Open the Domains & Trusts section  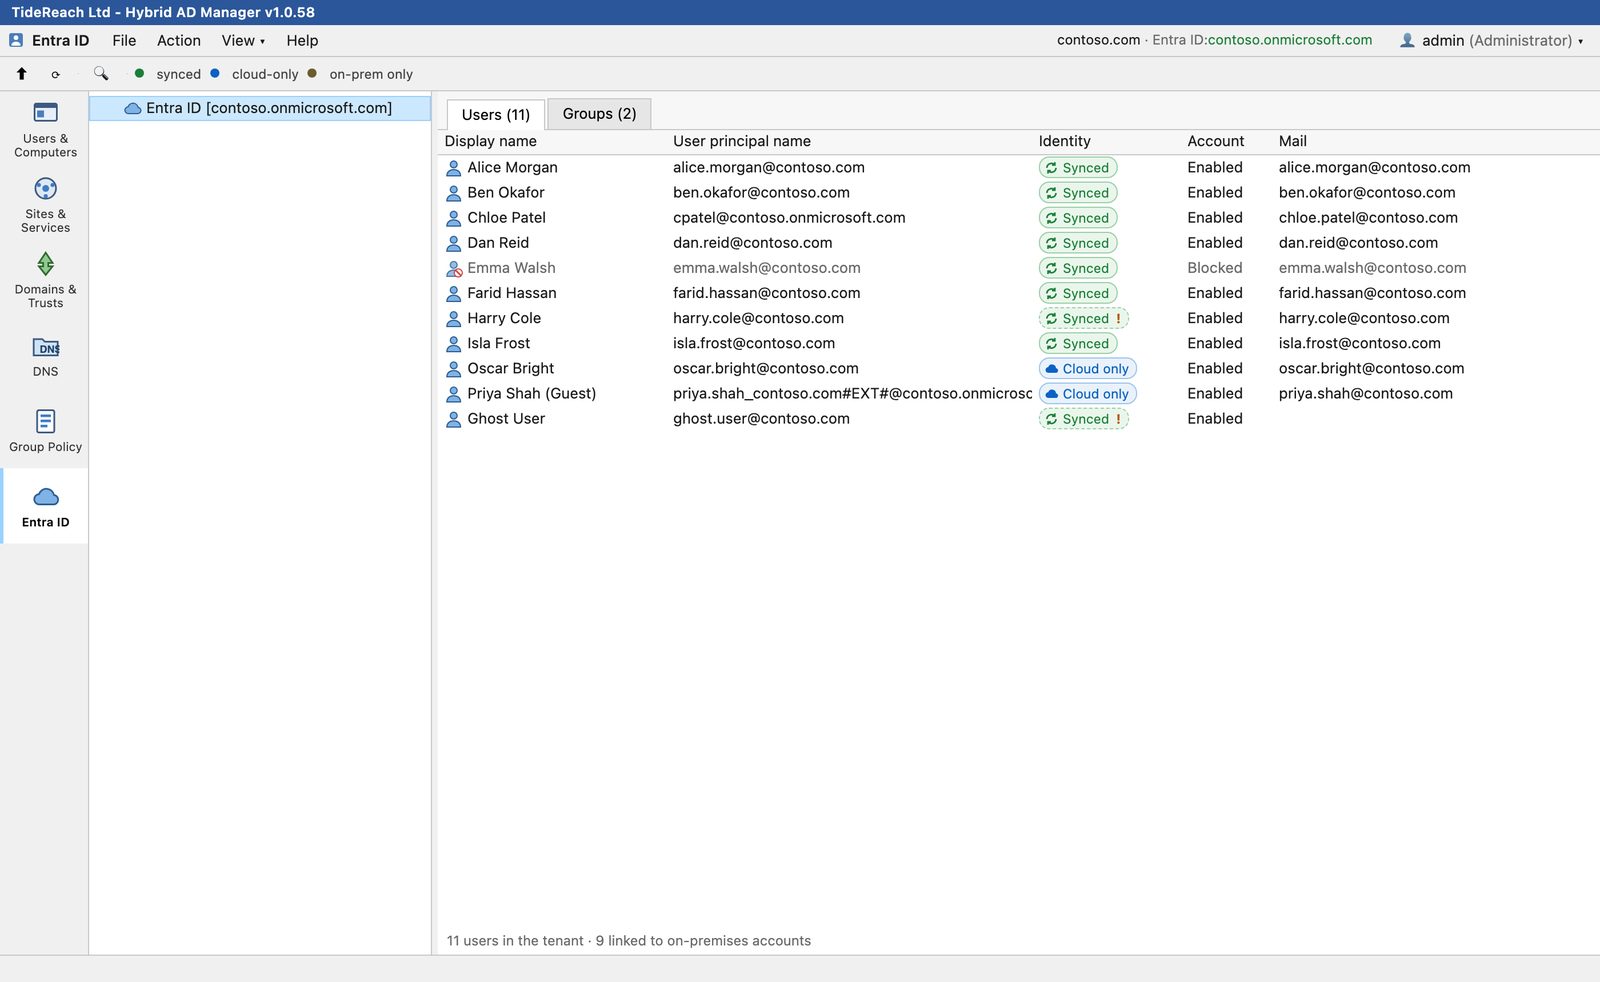click(45, 281)
